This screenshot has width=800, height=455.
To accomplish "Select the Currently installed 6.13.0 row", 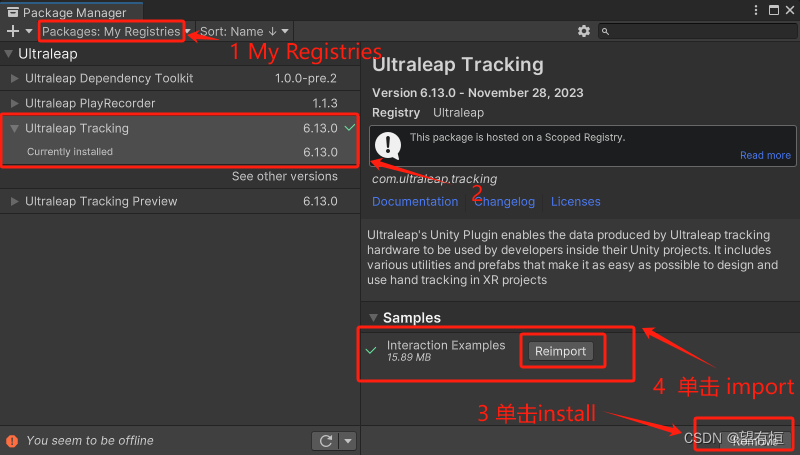I will coord(180,152).
